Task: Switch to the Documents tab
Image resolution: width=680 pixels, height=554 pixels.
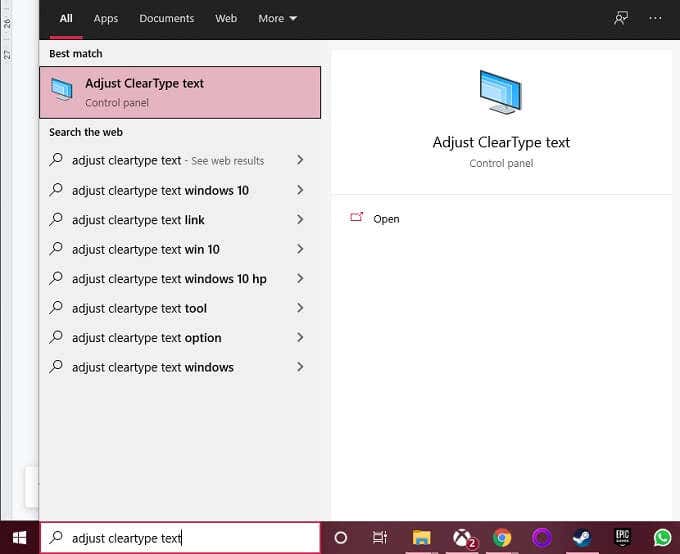Action: pos(167,18)
